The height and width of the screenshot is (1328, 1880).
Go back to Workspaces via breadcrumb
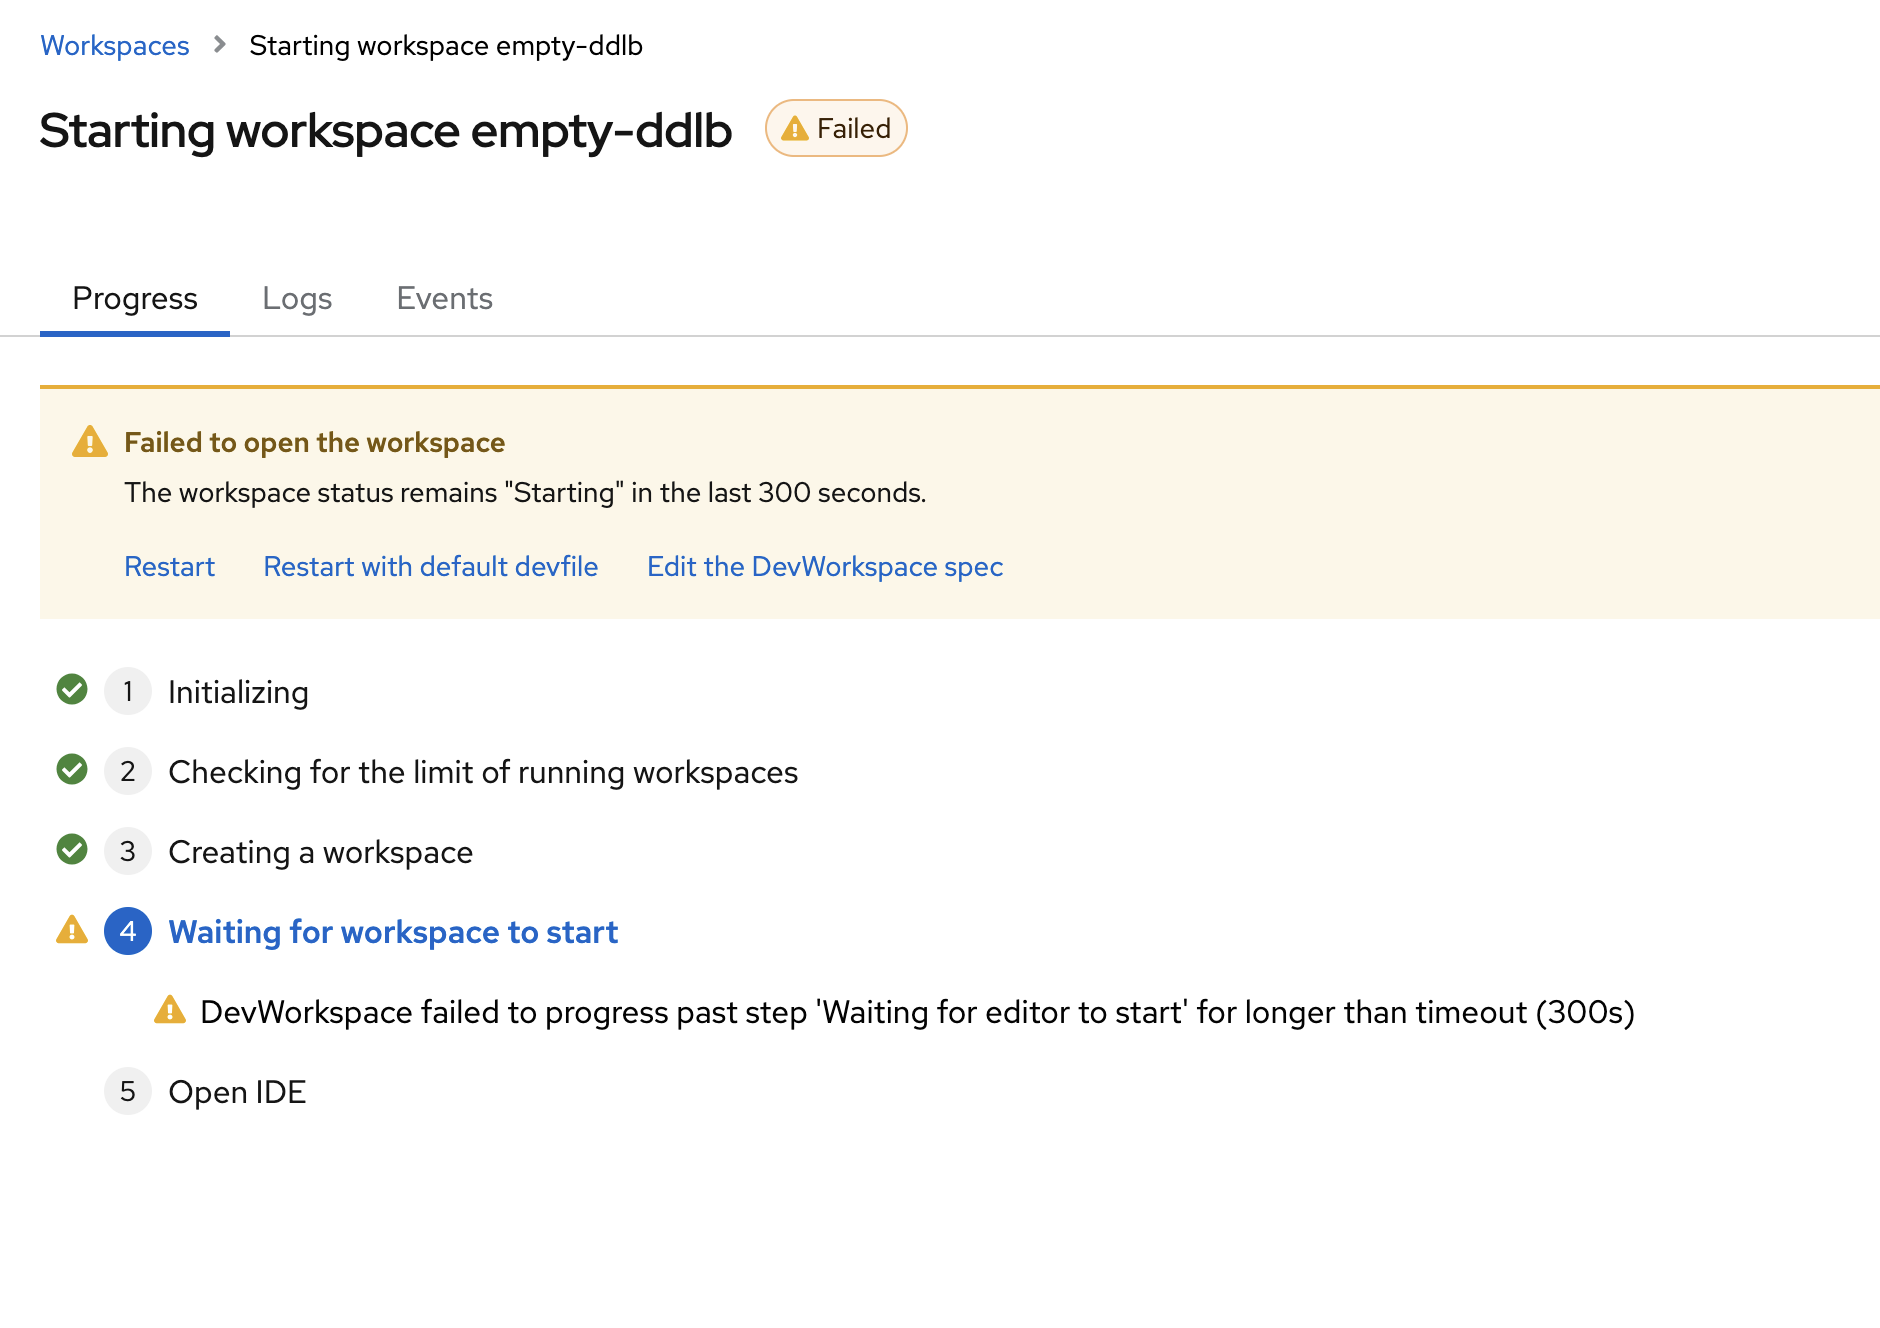tap(115, 46)
